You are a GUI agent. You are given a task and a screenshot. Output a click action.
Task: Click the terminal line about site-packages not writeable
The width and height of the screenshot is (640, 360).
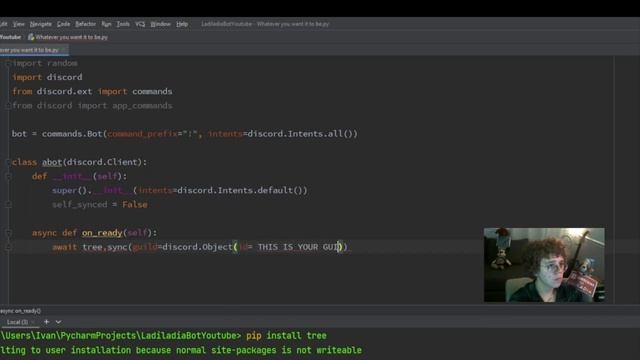181,350
